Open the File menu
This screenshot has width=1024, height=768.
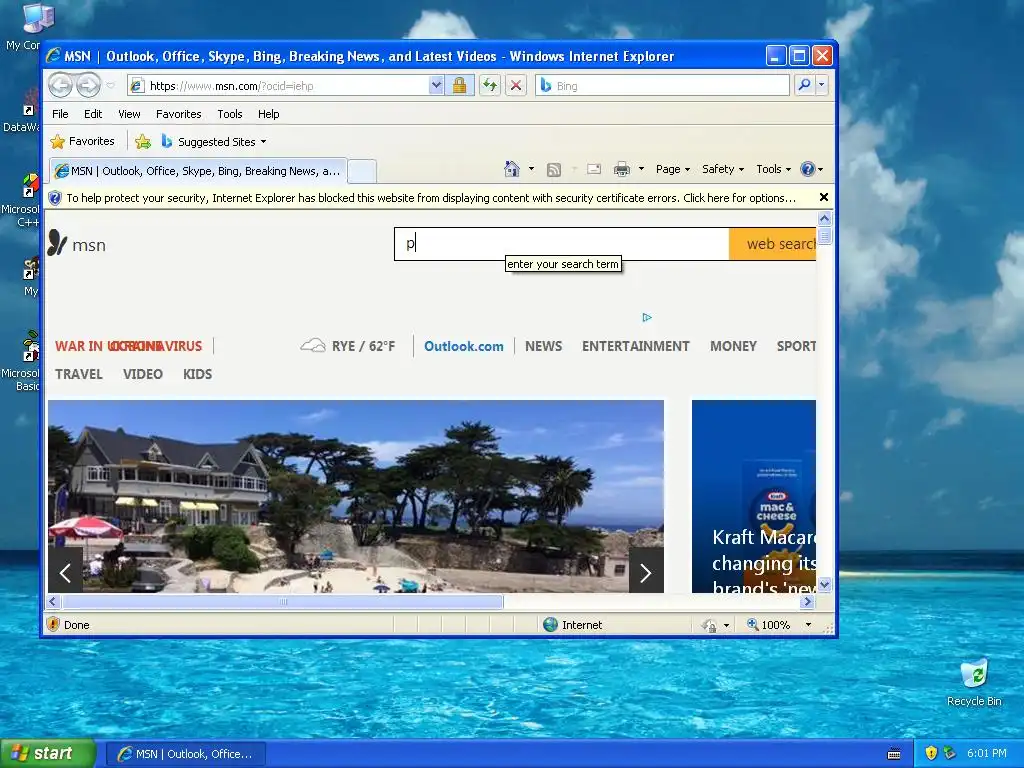[x=60, y=114]
